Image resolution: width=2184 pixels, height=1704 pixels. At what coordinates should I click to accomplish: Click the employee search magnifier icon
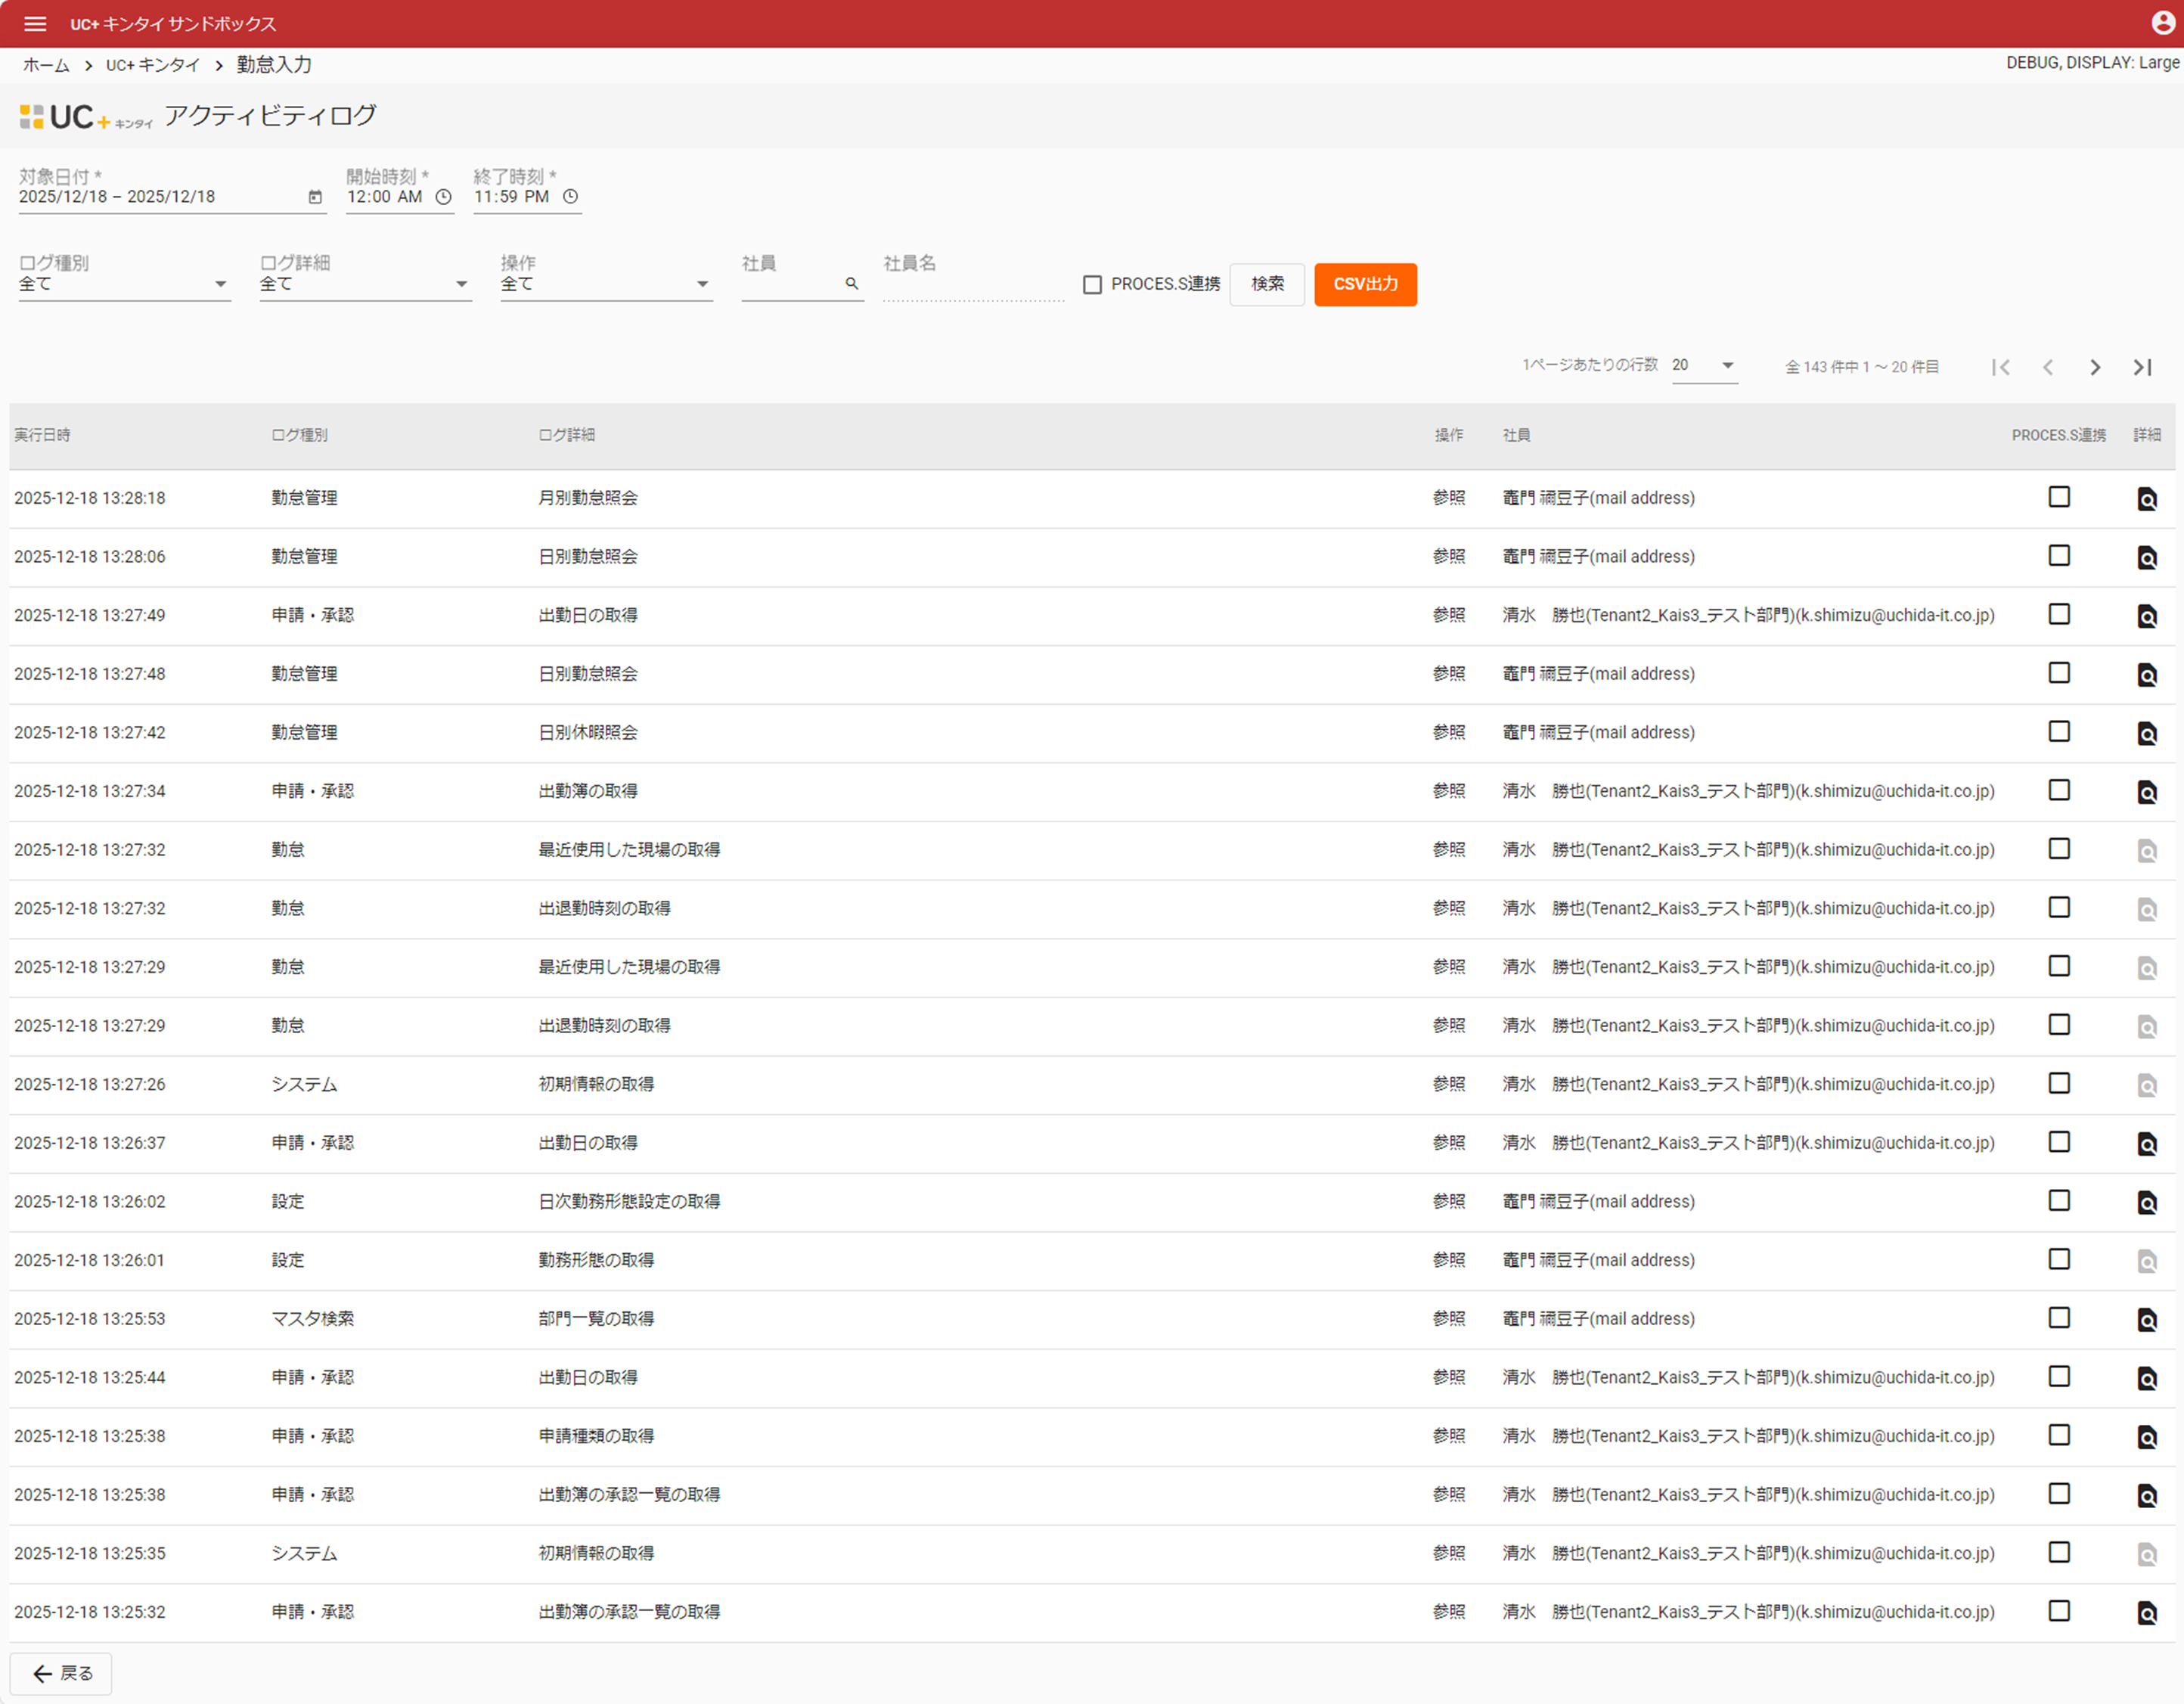852,284
